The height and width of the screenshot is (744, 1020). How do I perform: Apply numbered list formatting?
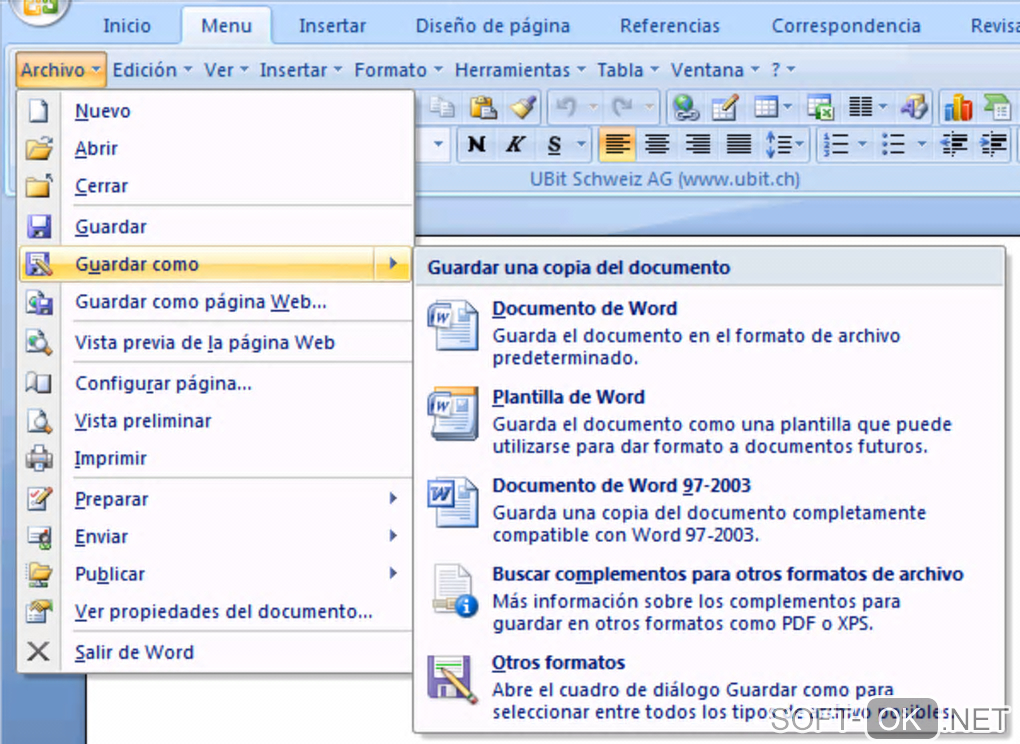coord(837,144)
